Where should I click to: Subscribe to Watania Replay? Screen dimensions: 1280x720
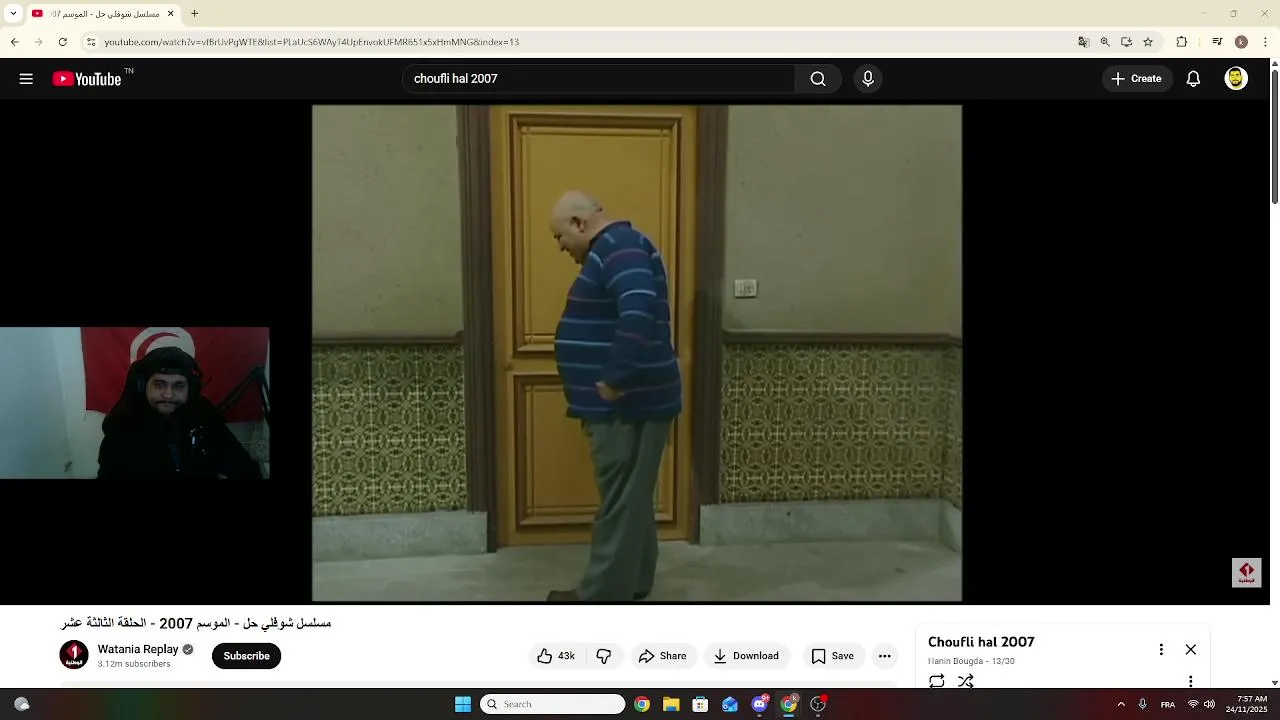(246, 656)
